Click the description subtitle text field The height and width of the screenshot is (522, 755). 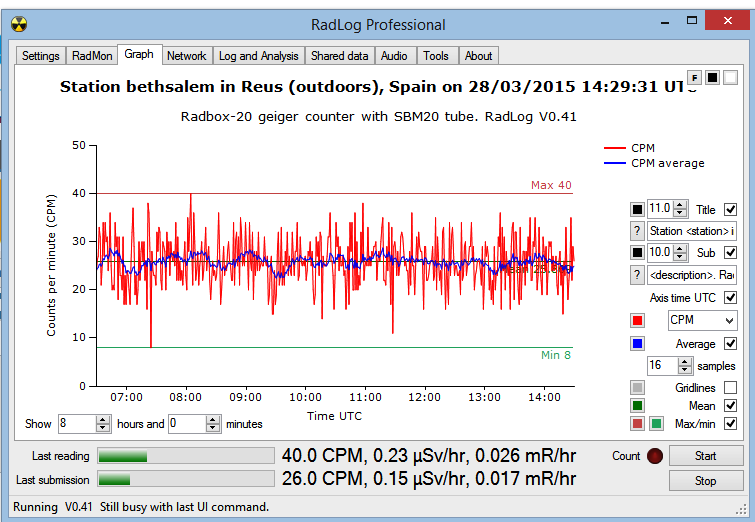(692, 275)
